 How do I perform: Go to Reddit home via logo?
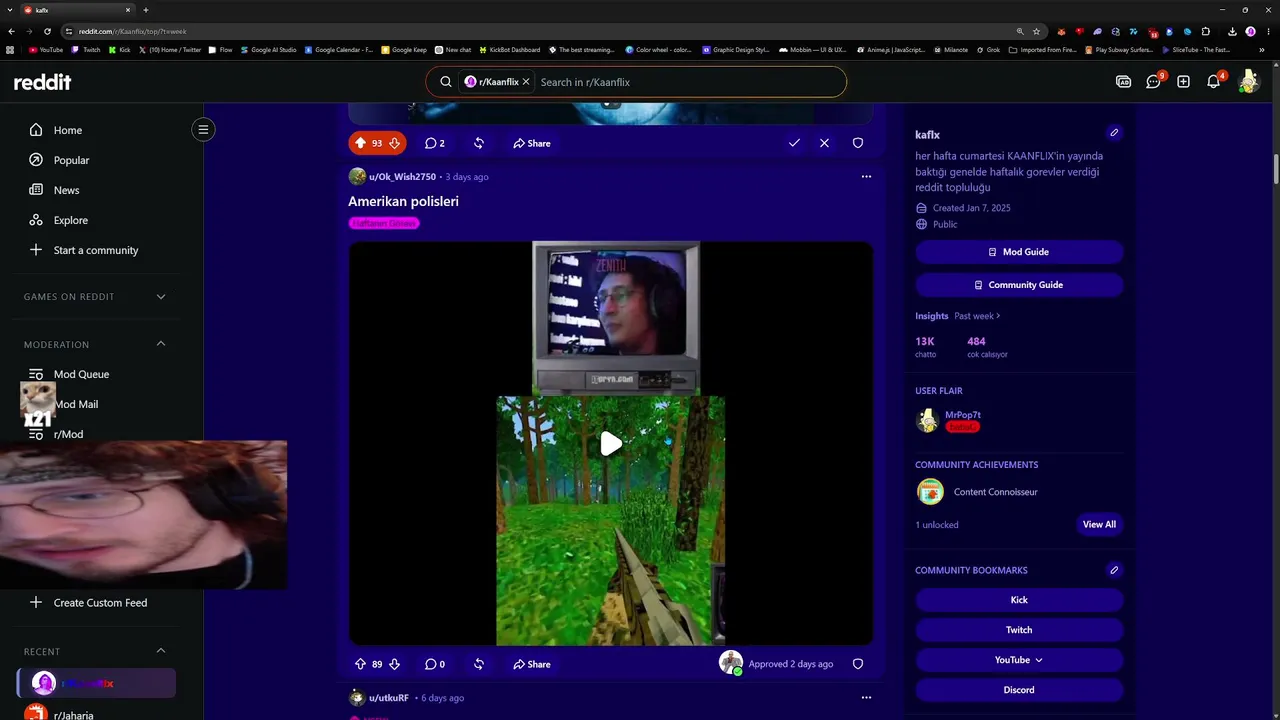(42, 82)
